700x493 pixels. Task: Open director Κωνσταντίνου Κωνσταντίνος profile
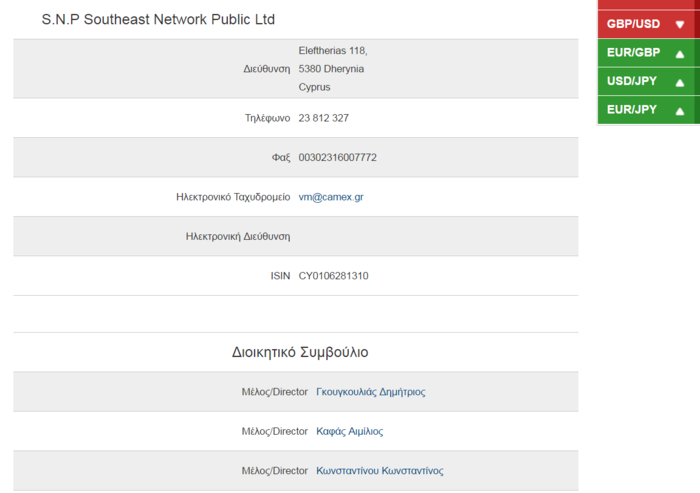[x=380, y=471]
